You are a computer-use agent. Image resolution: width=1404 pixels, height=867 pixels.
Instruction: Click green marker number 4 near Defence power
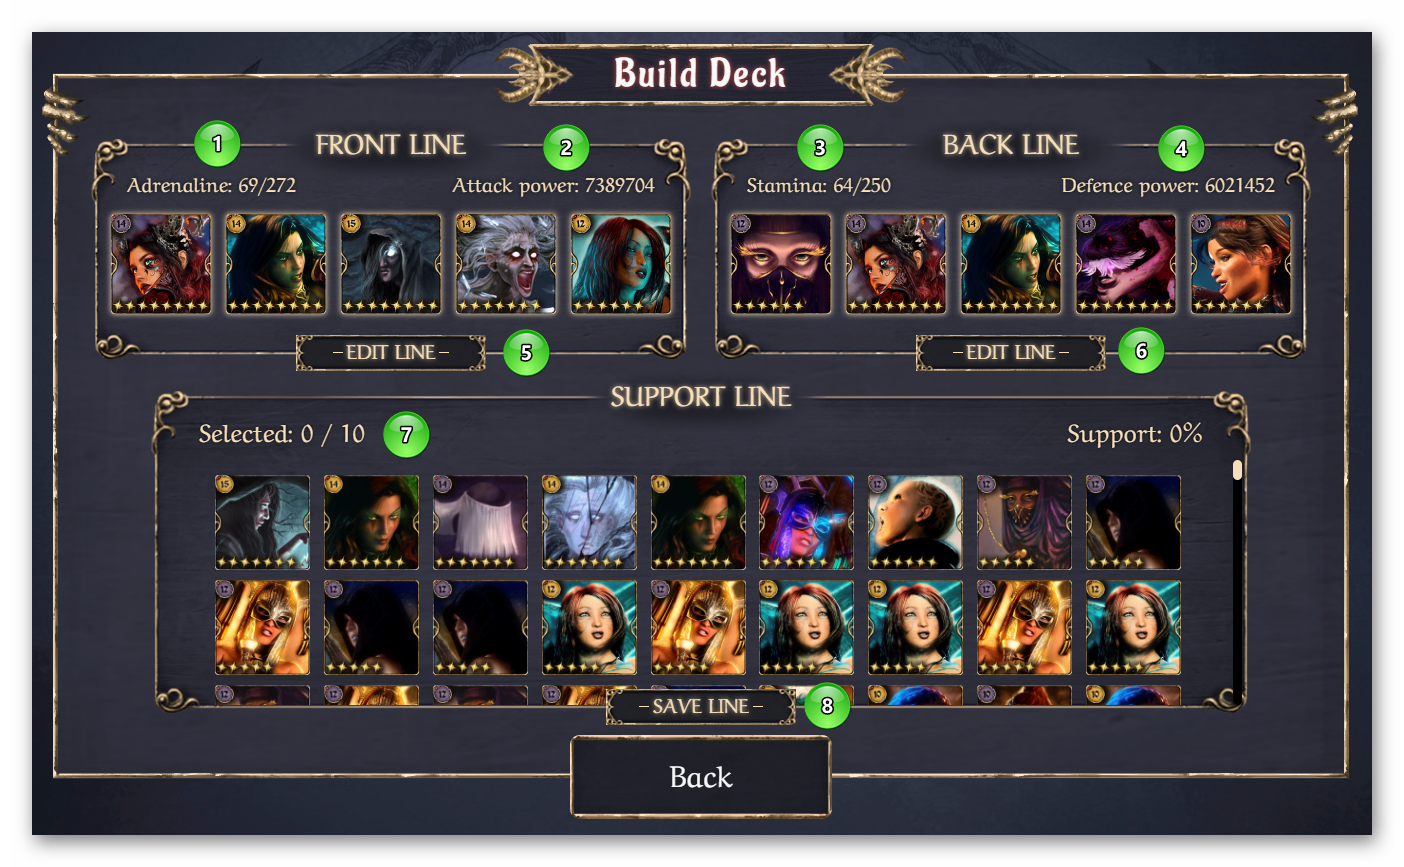tap(1181, 148)
